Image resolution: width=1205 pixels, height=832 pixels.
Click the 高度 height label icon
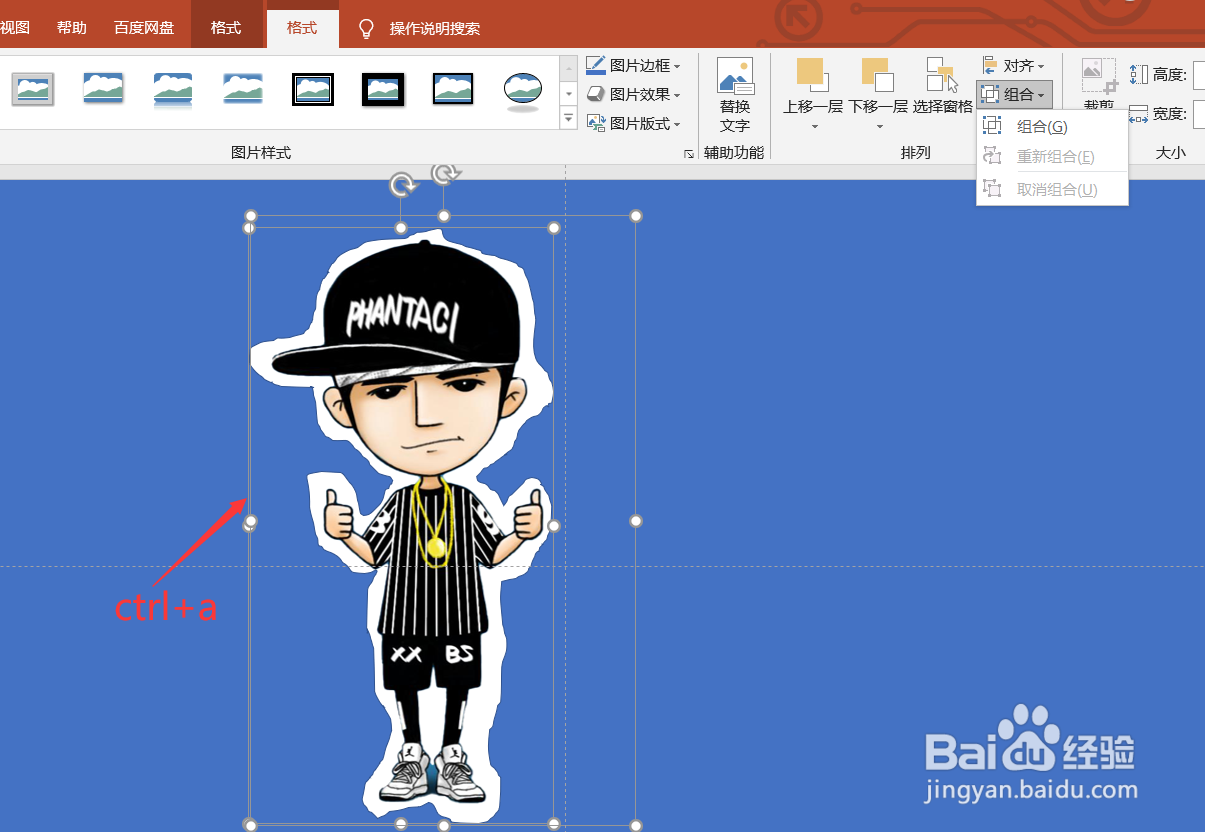(1139, 74)
